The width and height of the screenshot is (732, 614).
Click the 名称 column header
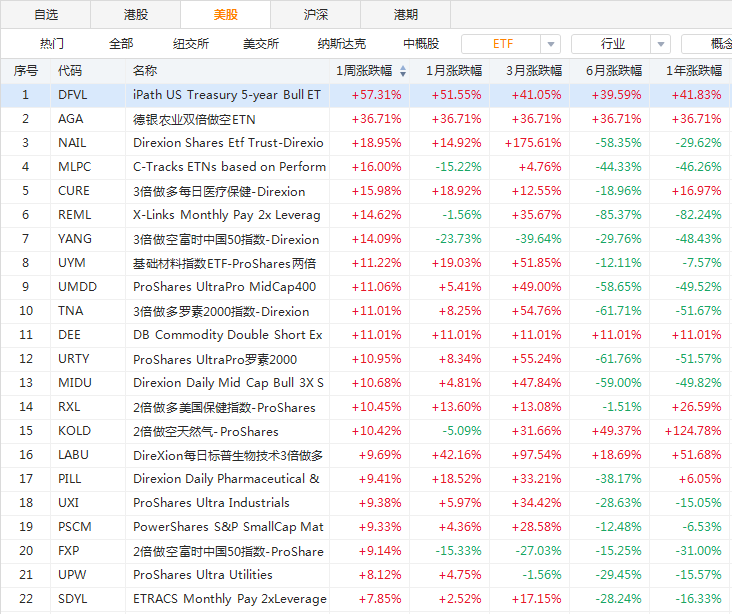(145, 71)
